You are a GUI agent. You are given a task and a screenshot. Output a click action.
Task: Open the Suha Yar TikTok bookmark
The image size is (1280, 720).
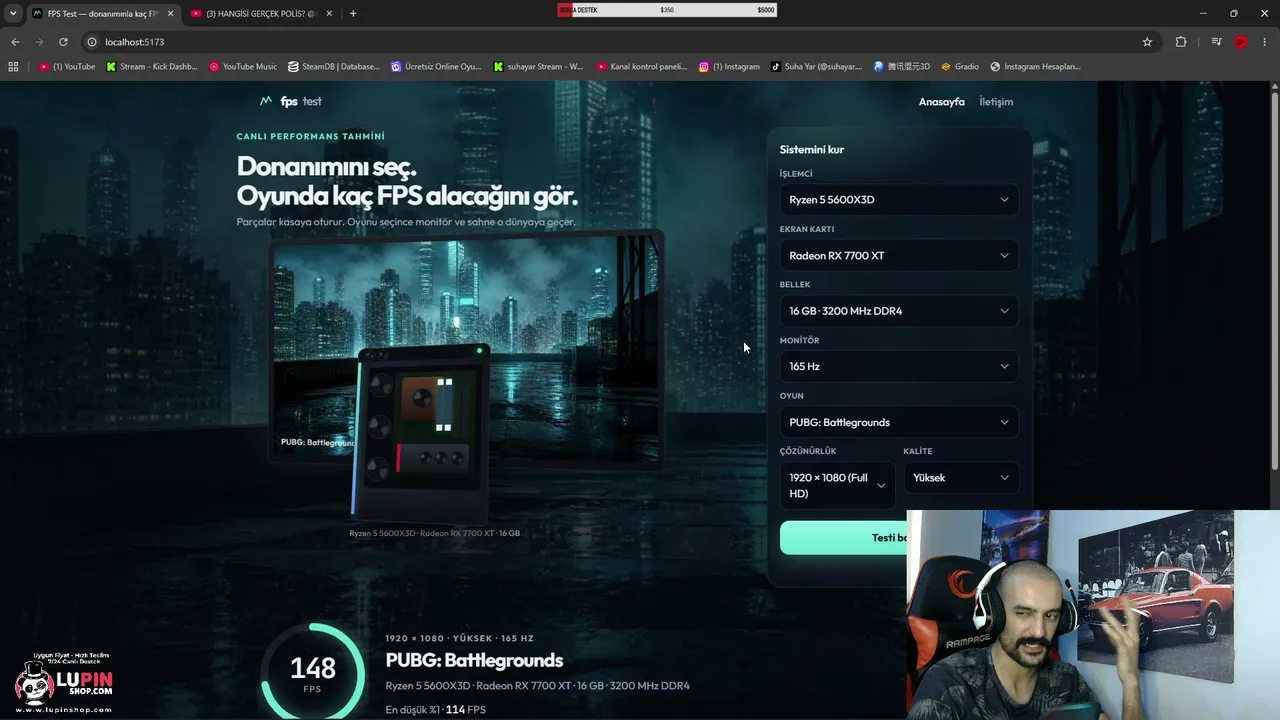click(816, 67)
